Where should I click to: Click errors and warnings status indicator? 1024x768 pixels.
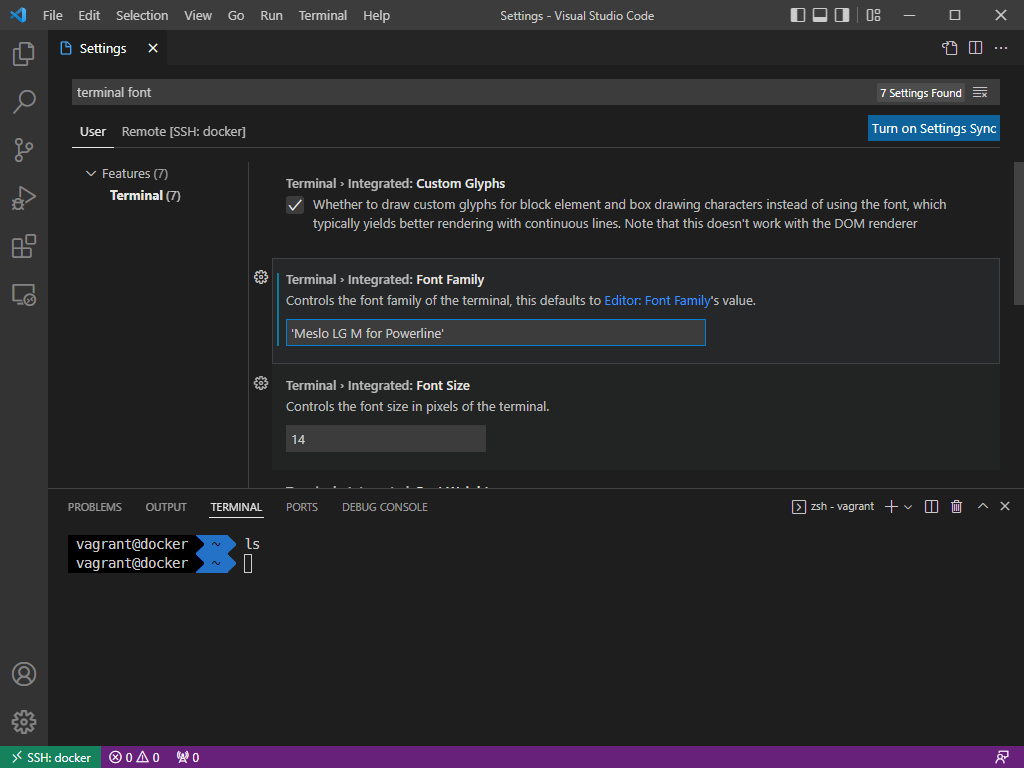click(135, 758)
